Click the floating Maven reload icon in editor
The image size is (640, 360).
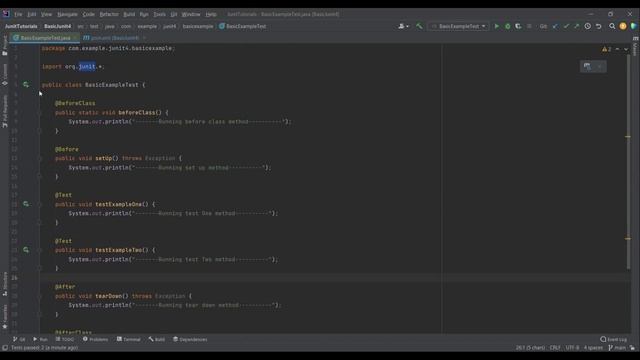click(587, 67)
